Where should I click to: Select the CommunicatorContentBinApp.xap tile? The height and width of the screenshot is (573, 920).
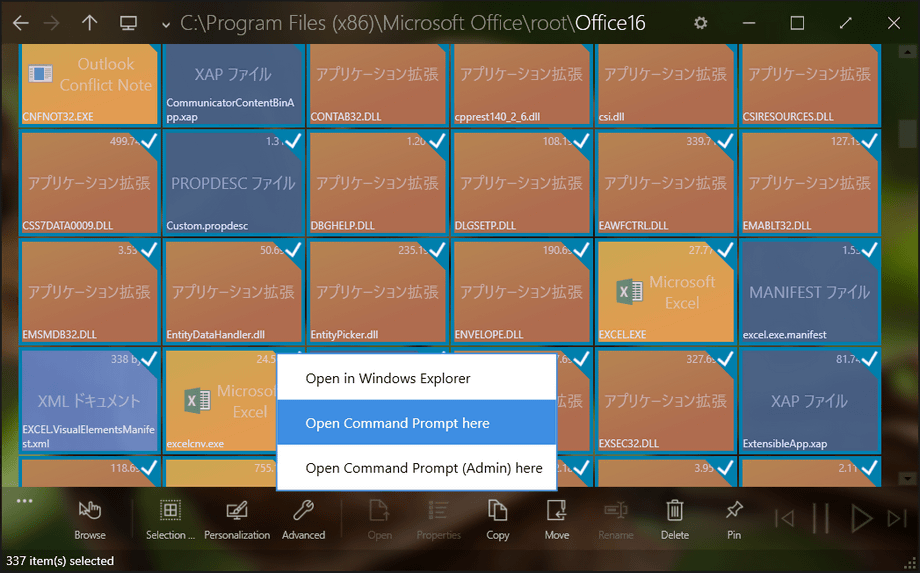[233, 84]
